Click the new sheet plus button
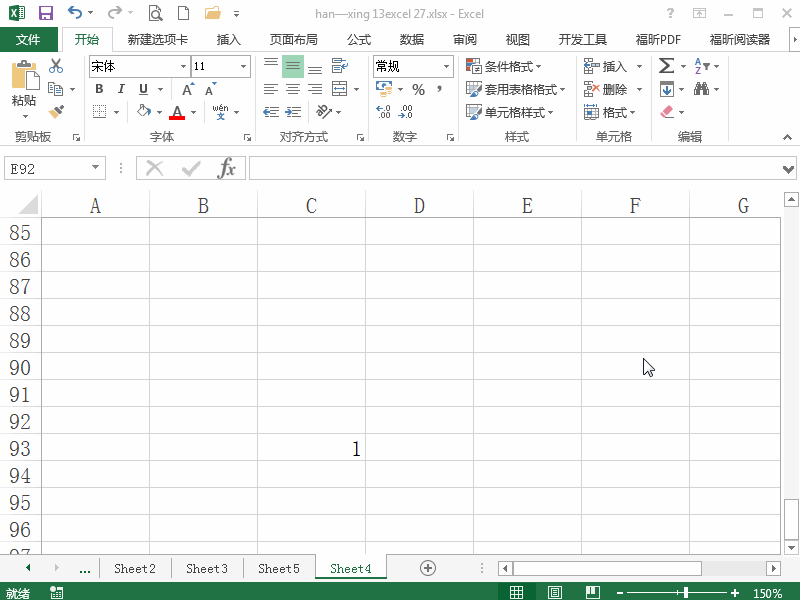Screen dimensions: 800x600 click(427, 568)
